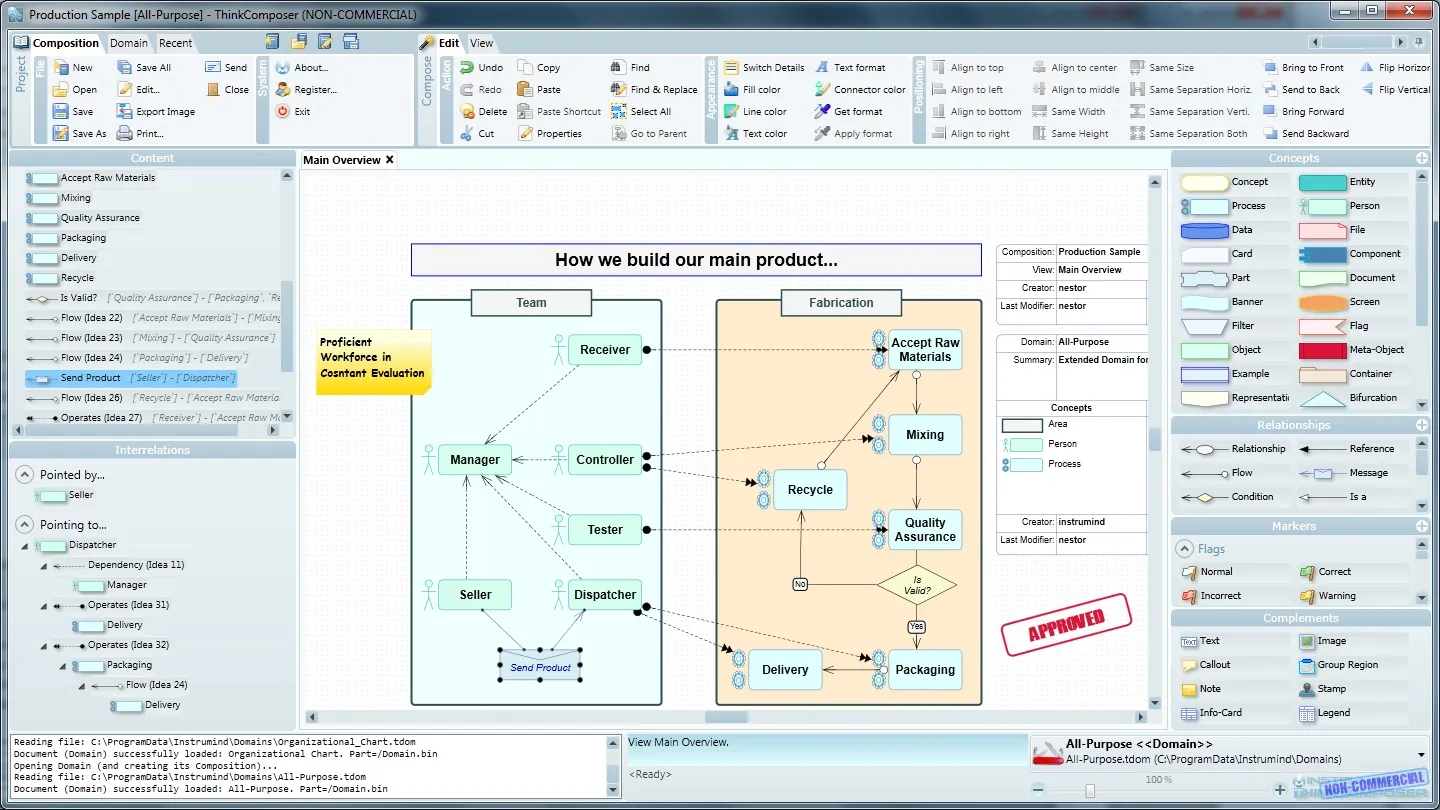The height and width of the screenshot is (810, 1440).
Task: Click Same Size positioning tool
Action: 1162,68
